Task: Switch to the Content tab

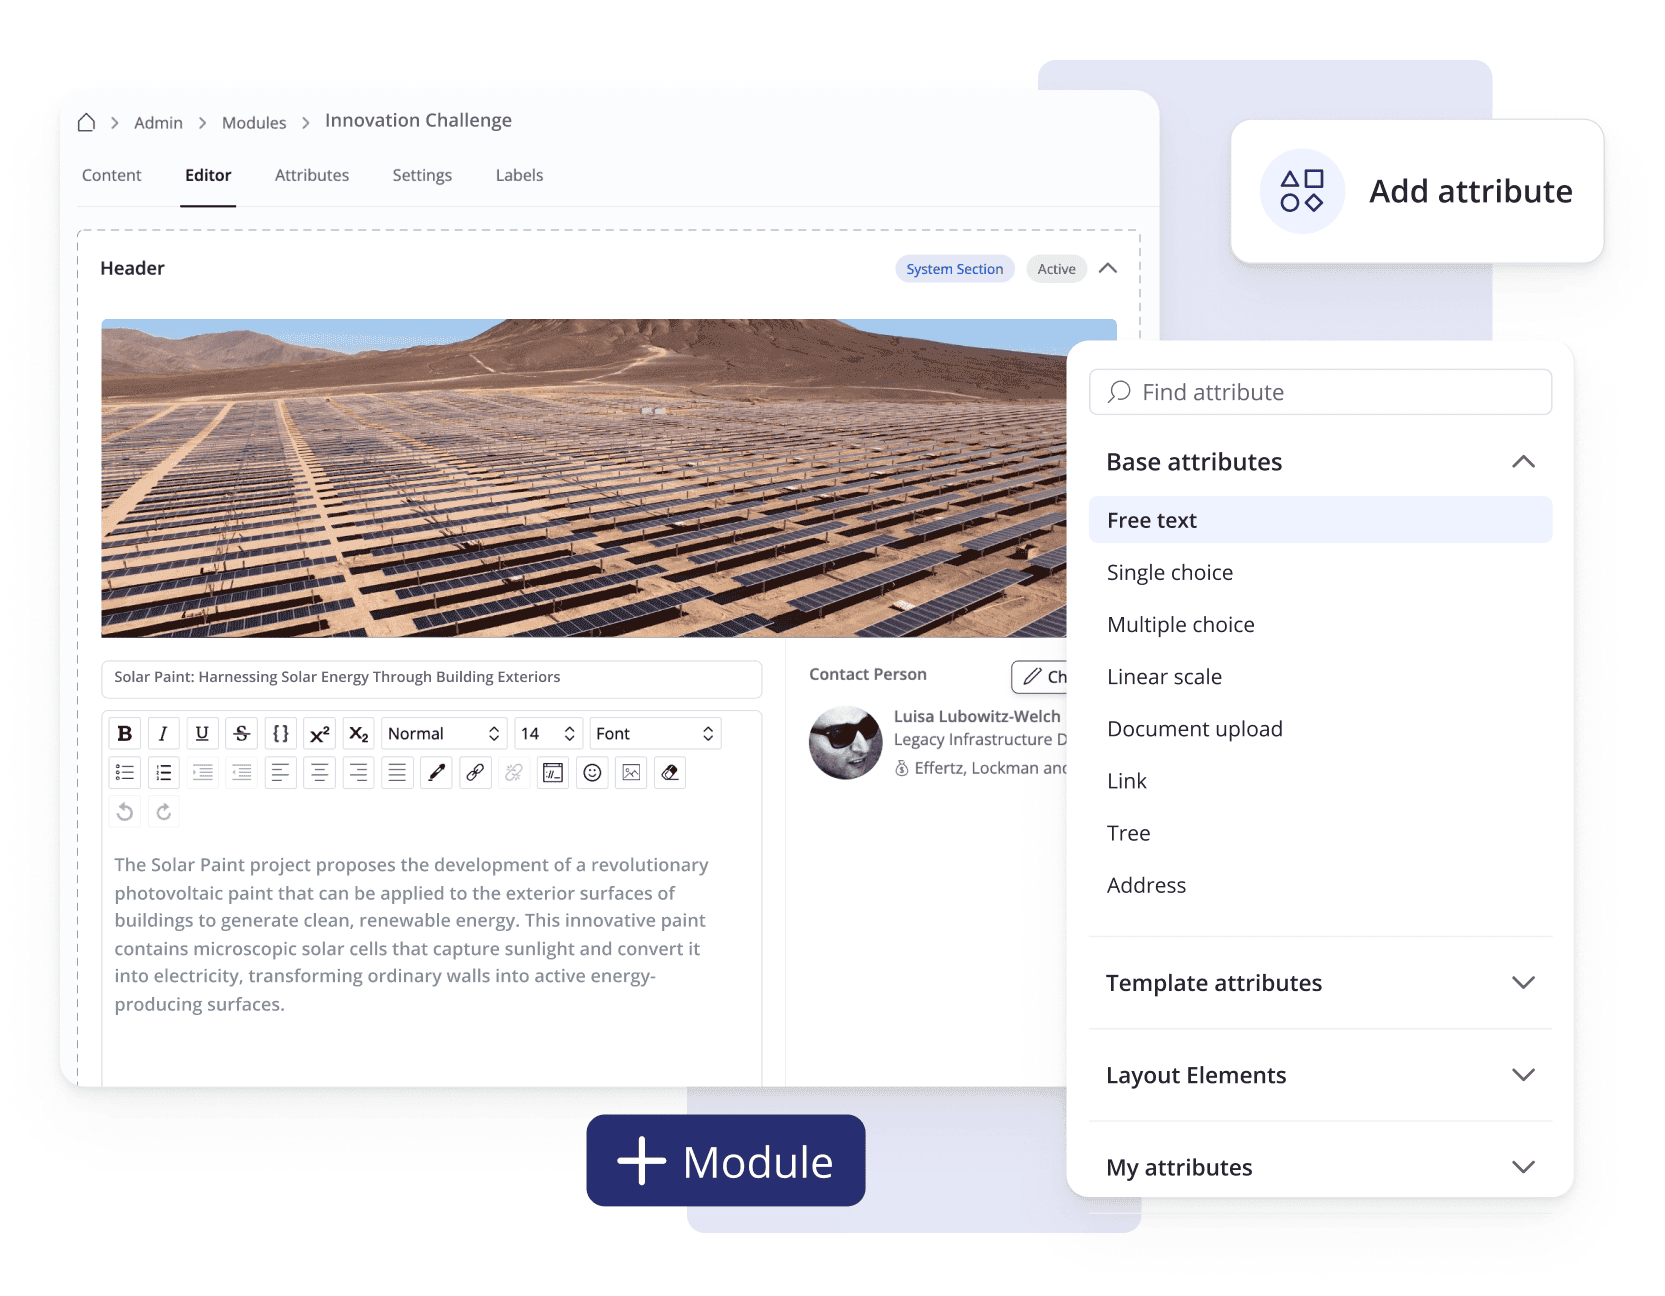Action: (x=112, y=175)
